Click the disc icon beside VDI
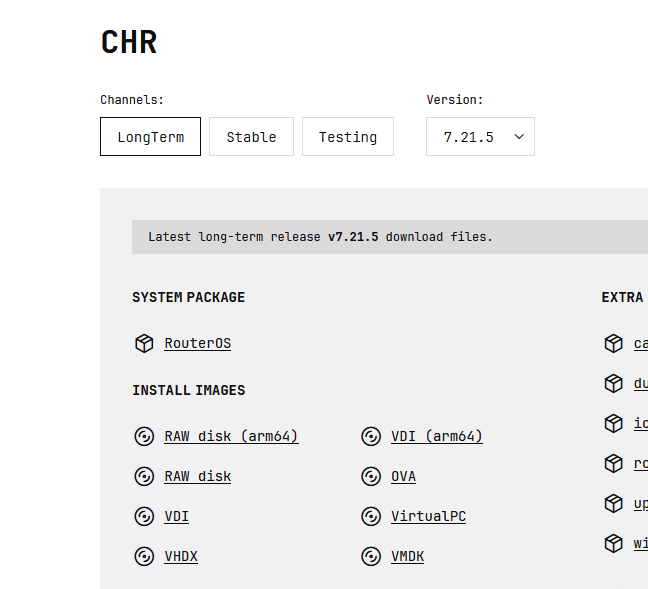The height and width of the screenshot is (589, 648). 144,517
